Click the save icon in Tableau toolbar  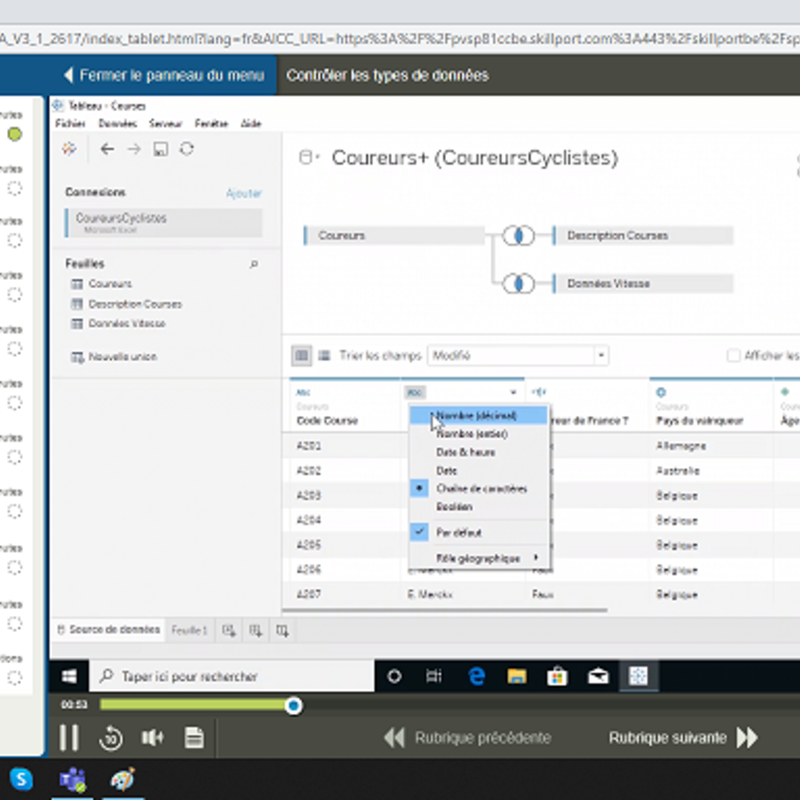click(x=160, y=149)
